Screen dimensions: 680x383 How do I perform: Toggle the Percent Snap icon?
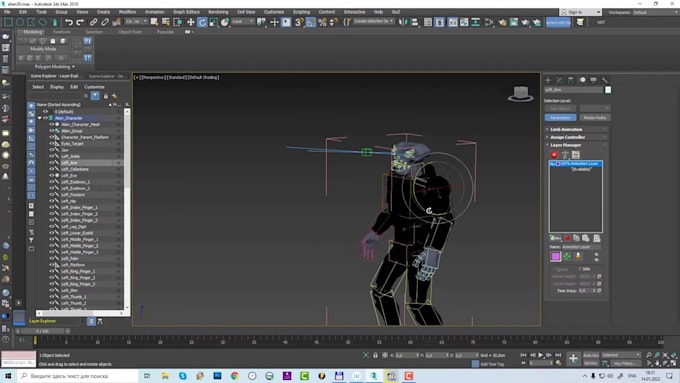click(322, 22)
